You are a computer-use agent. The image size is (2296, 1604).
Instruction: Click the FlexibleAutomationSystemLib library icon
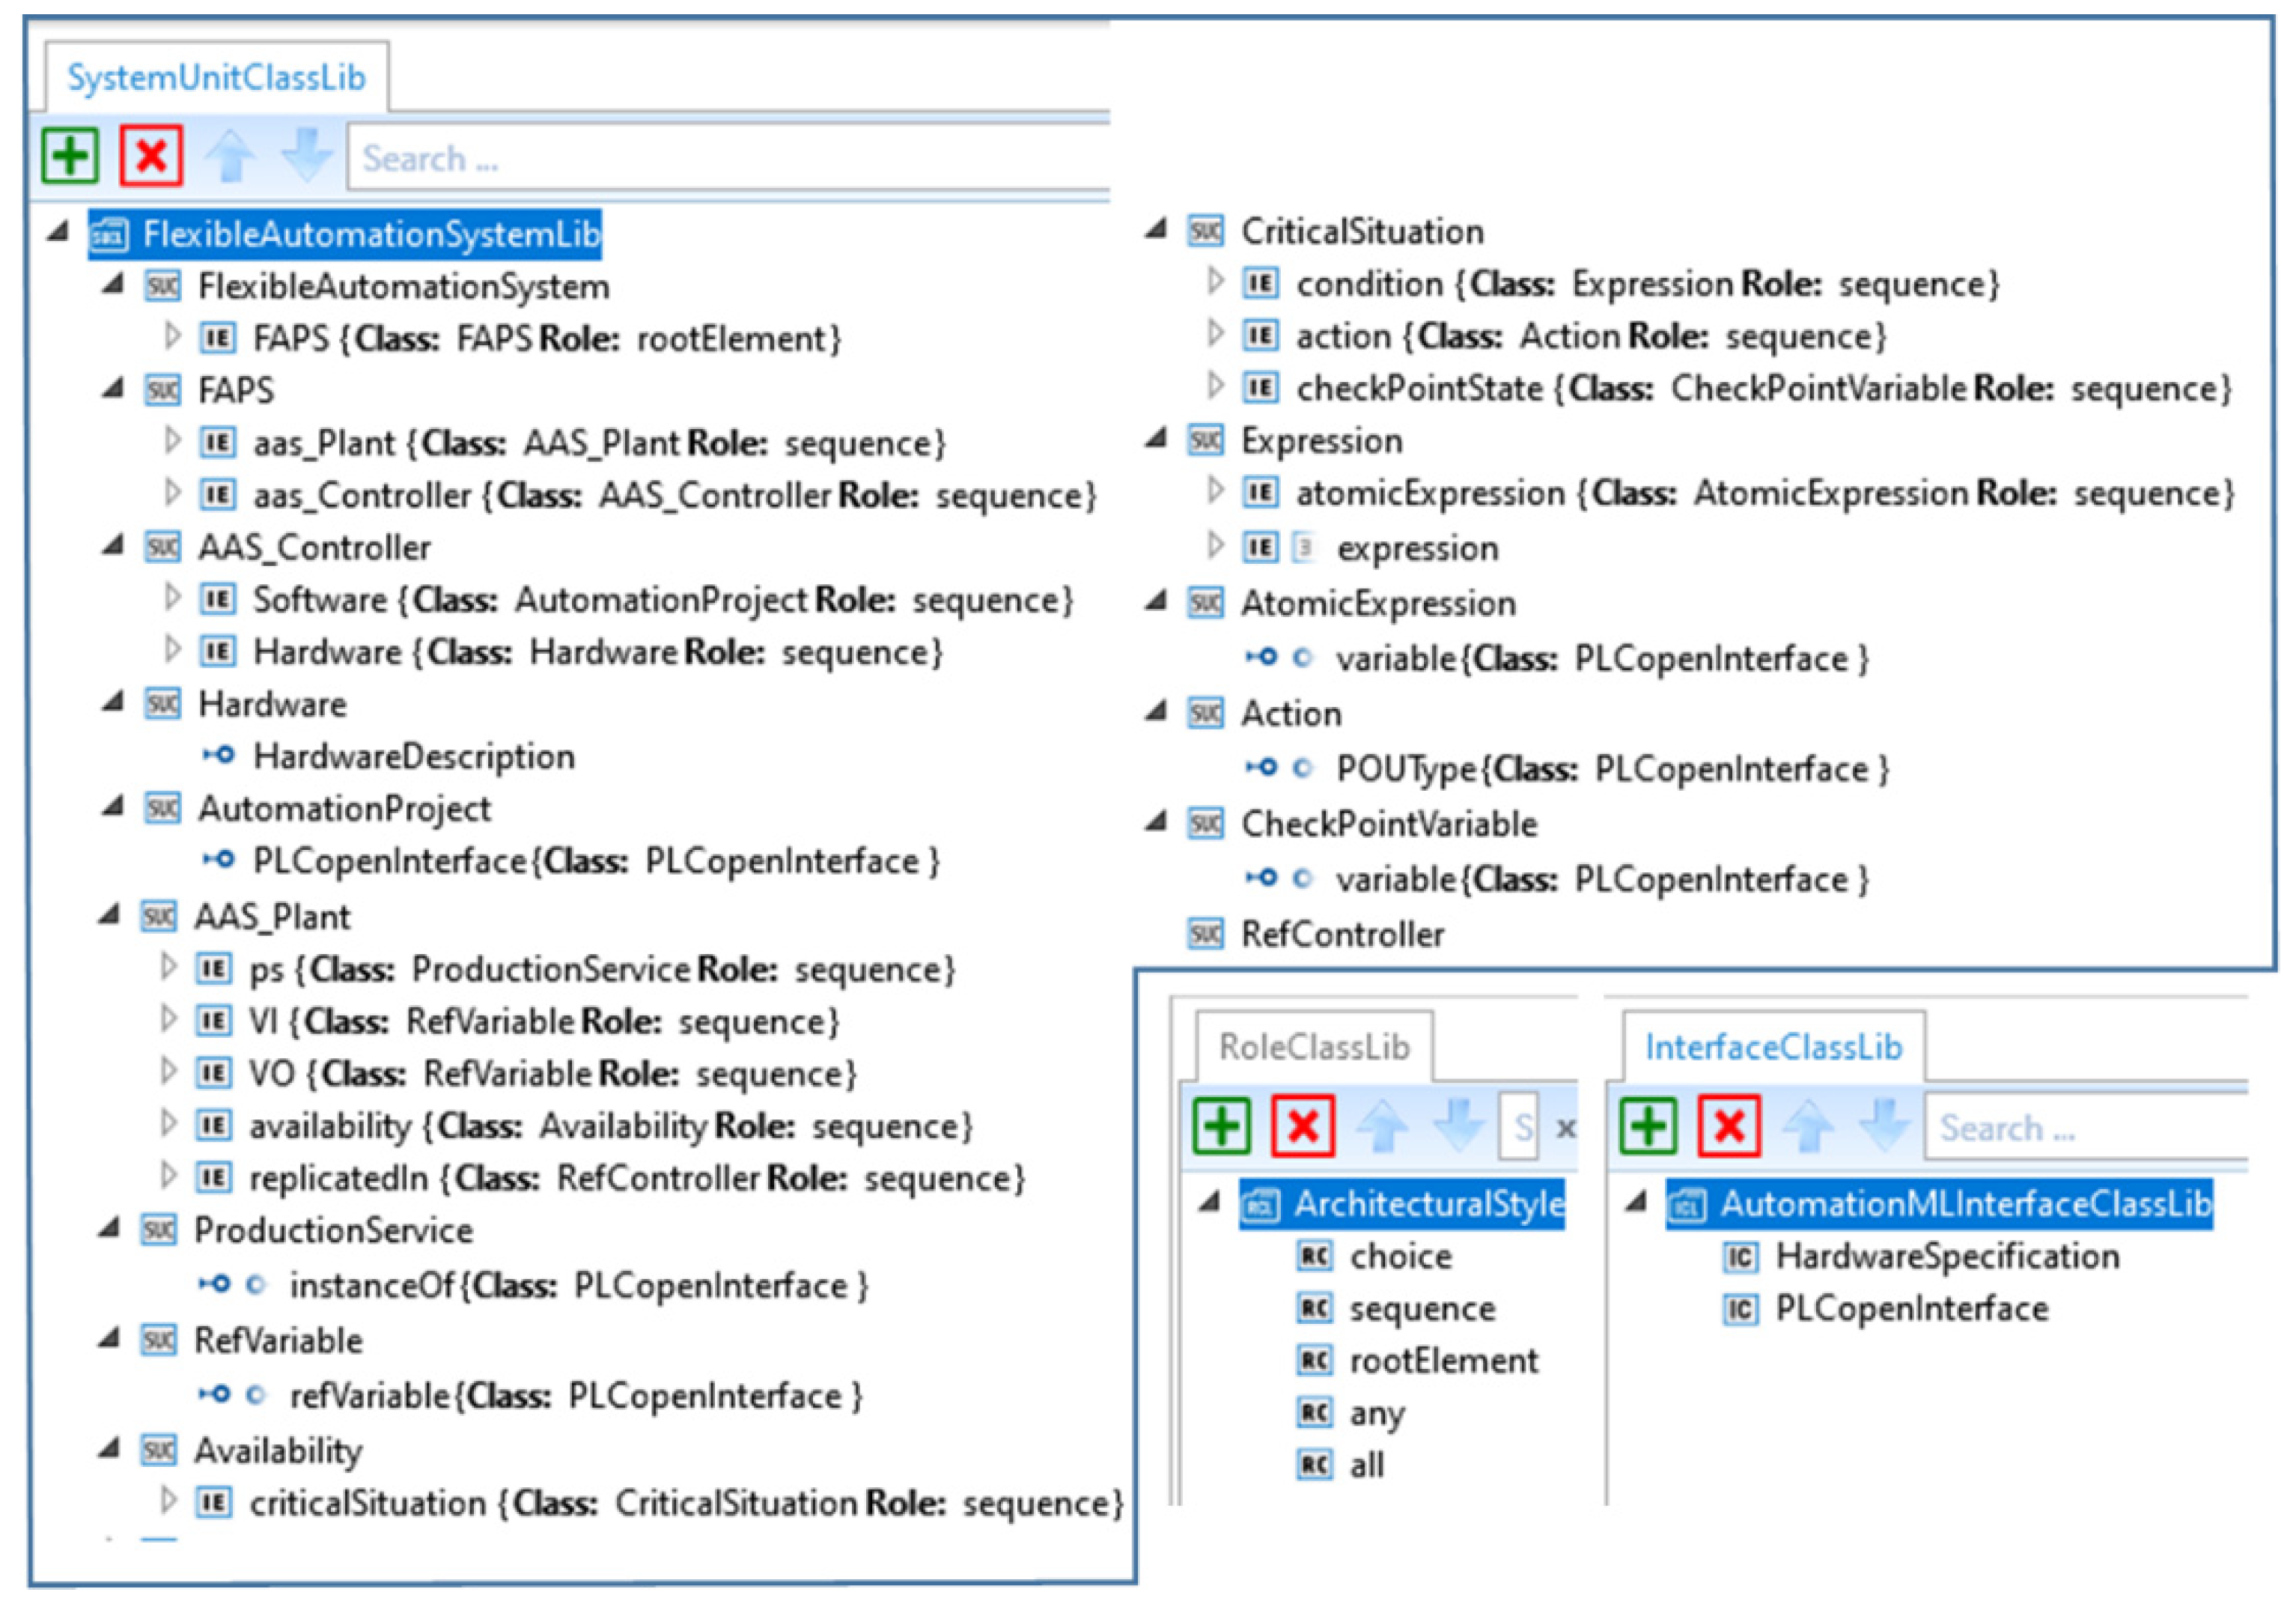click(x=110, y=235)
